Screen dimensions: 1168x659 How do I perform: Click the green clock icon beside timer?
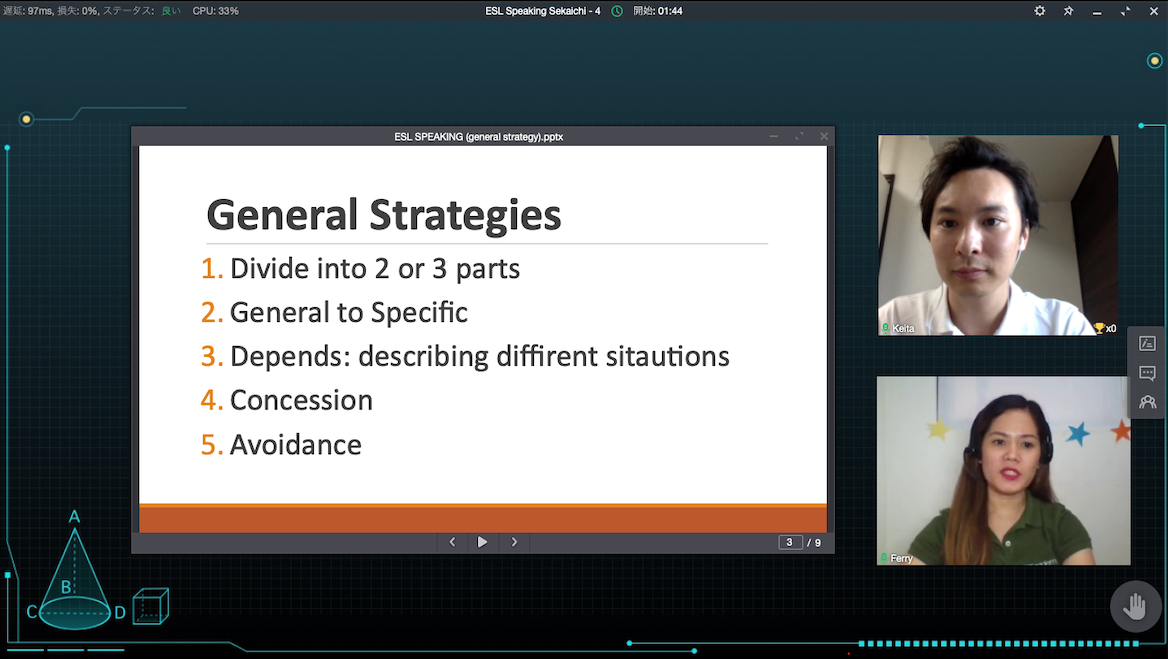(617, 11)
